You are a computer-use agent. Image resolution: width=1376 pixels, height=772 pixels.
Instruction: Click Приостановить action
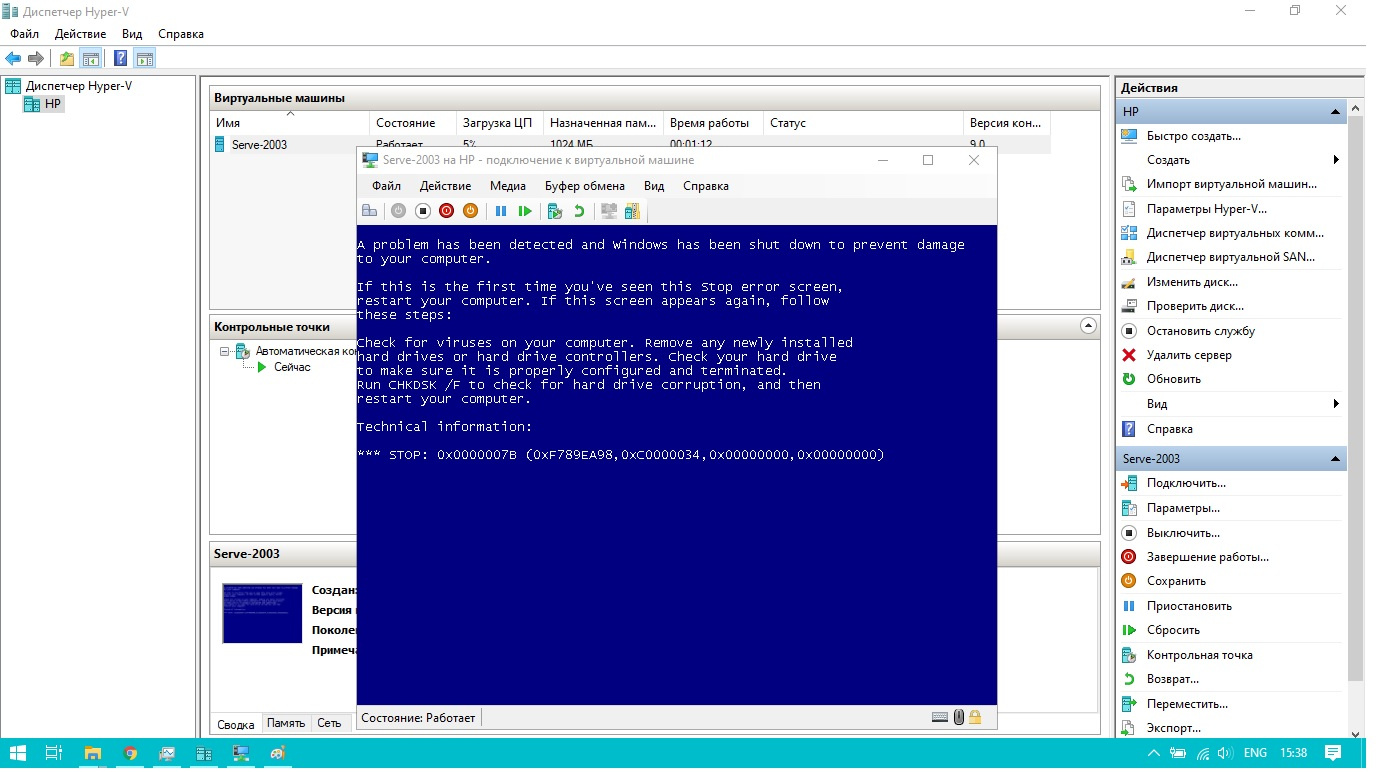tap(1189, 606)
